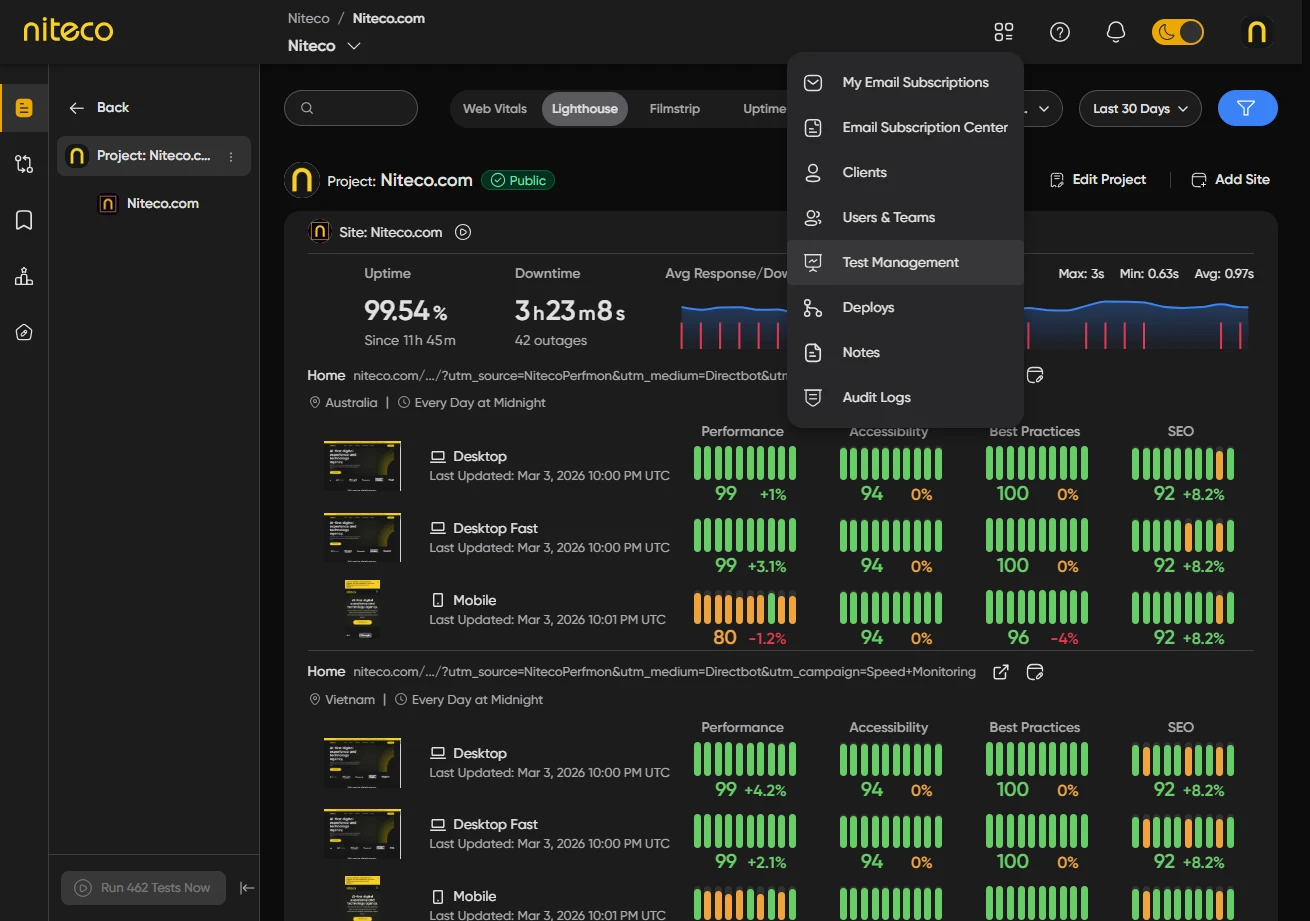Click three-dot menu beside Project: Niteco.c...
Image resolution: width=1310 pixels, height=921 pixels.
[x=231, y=156]
